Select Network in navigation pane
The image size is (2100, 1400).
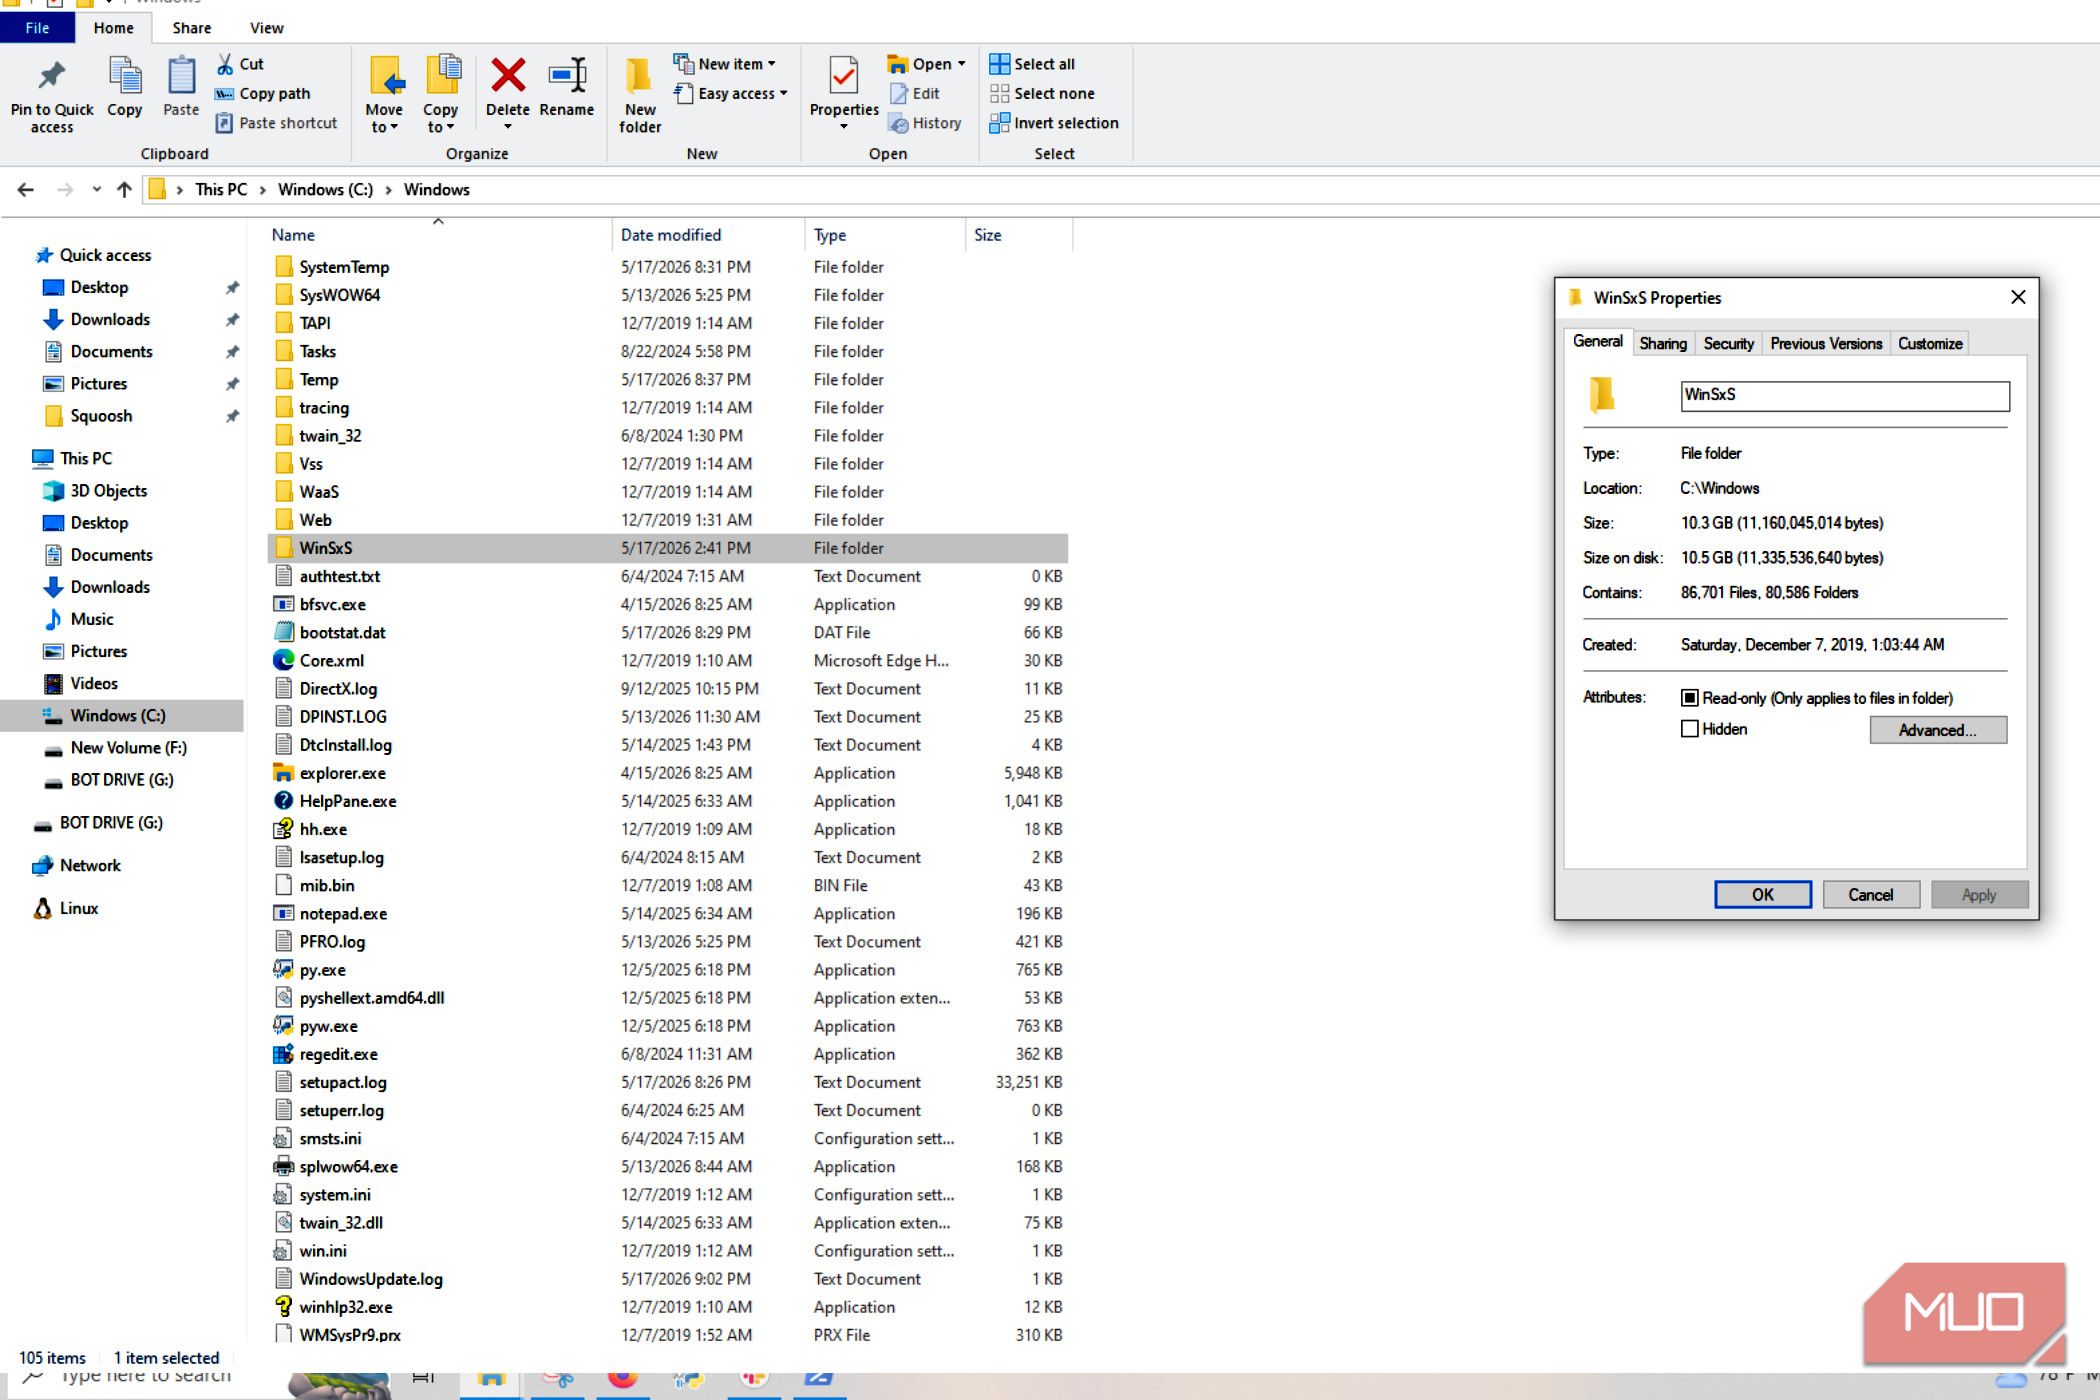click(90, 865)
